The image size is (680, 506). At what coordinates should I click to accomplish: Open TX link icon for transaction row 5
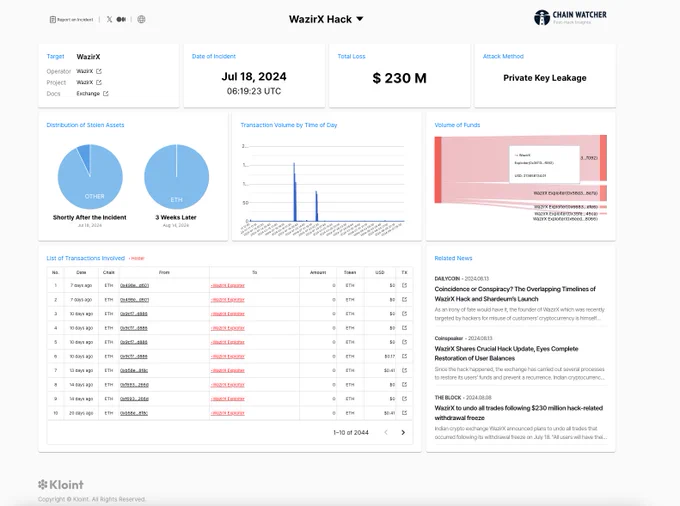[405, 342]
